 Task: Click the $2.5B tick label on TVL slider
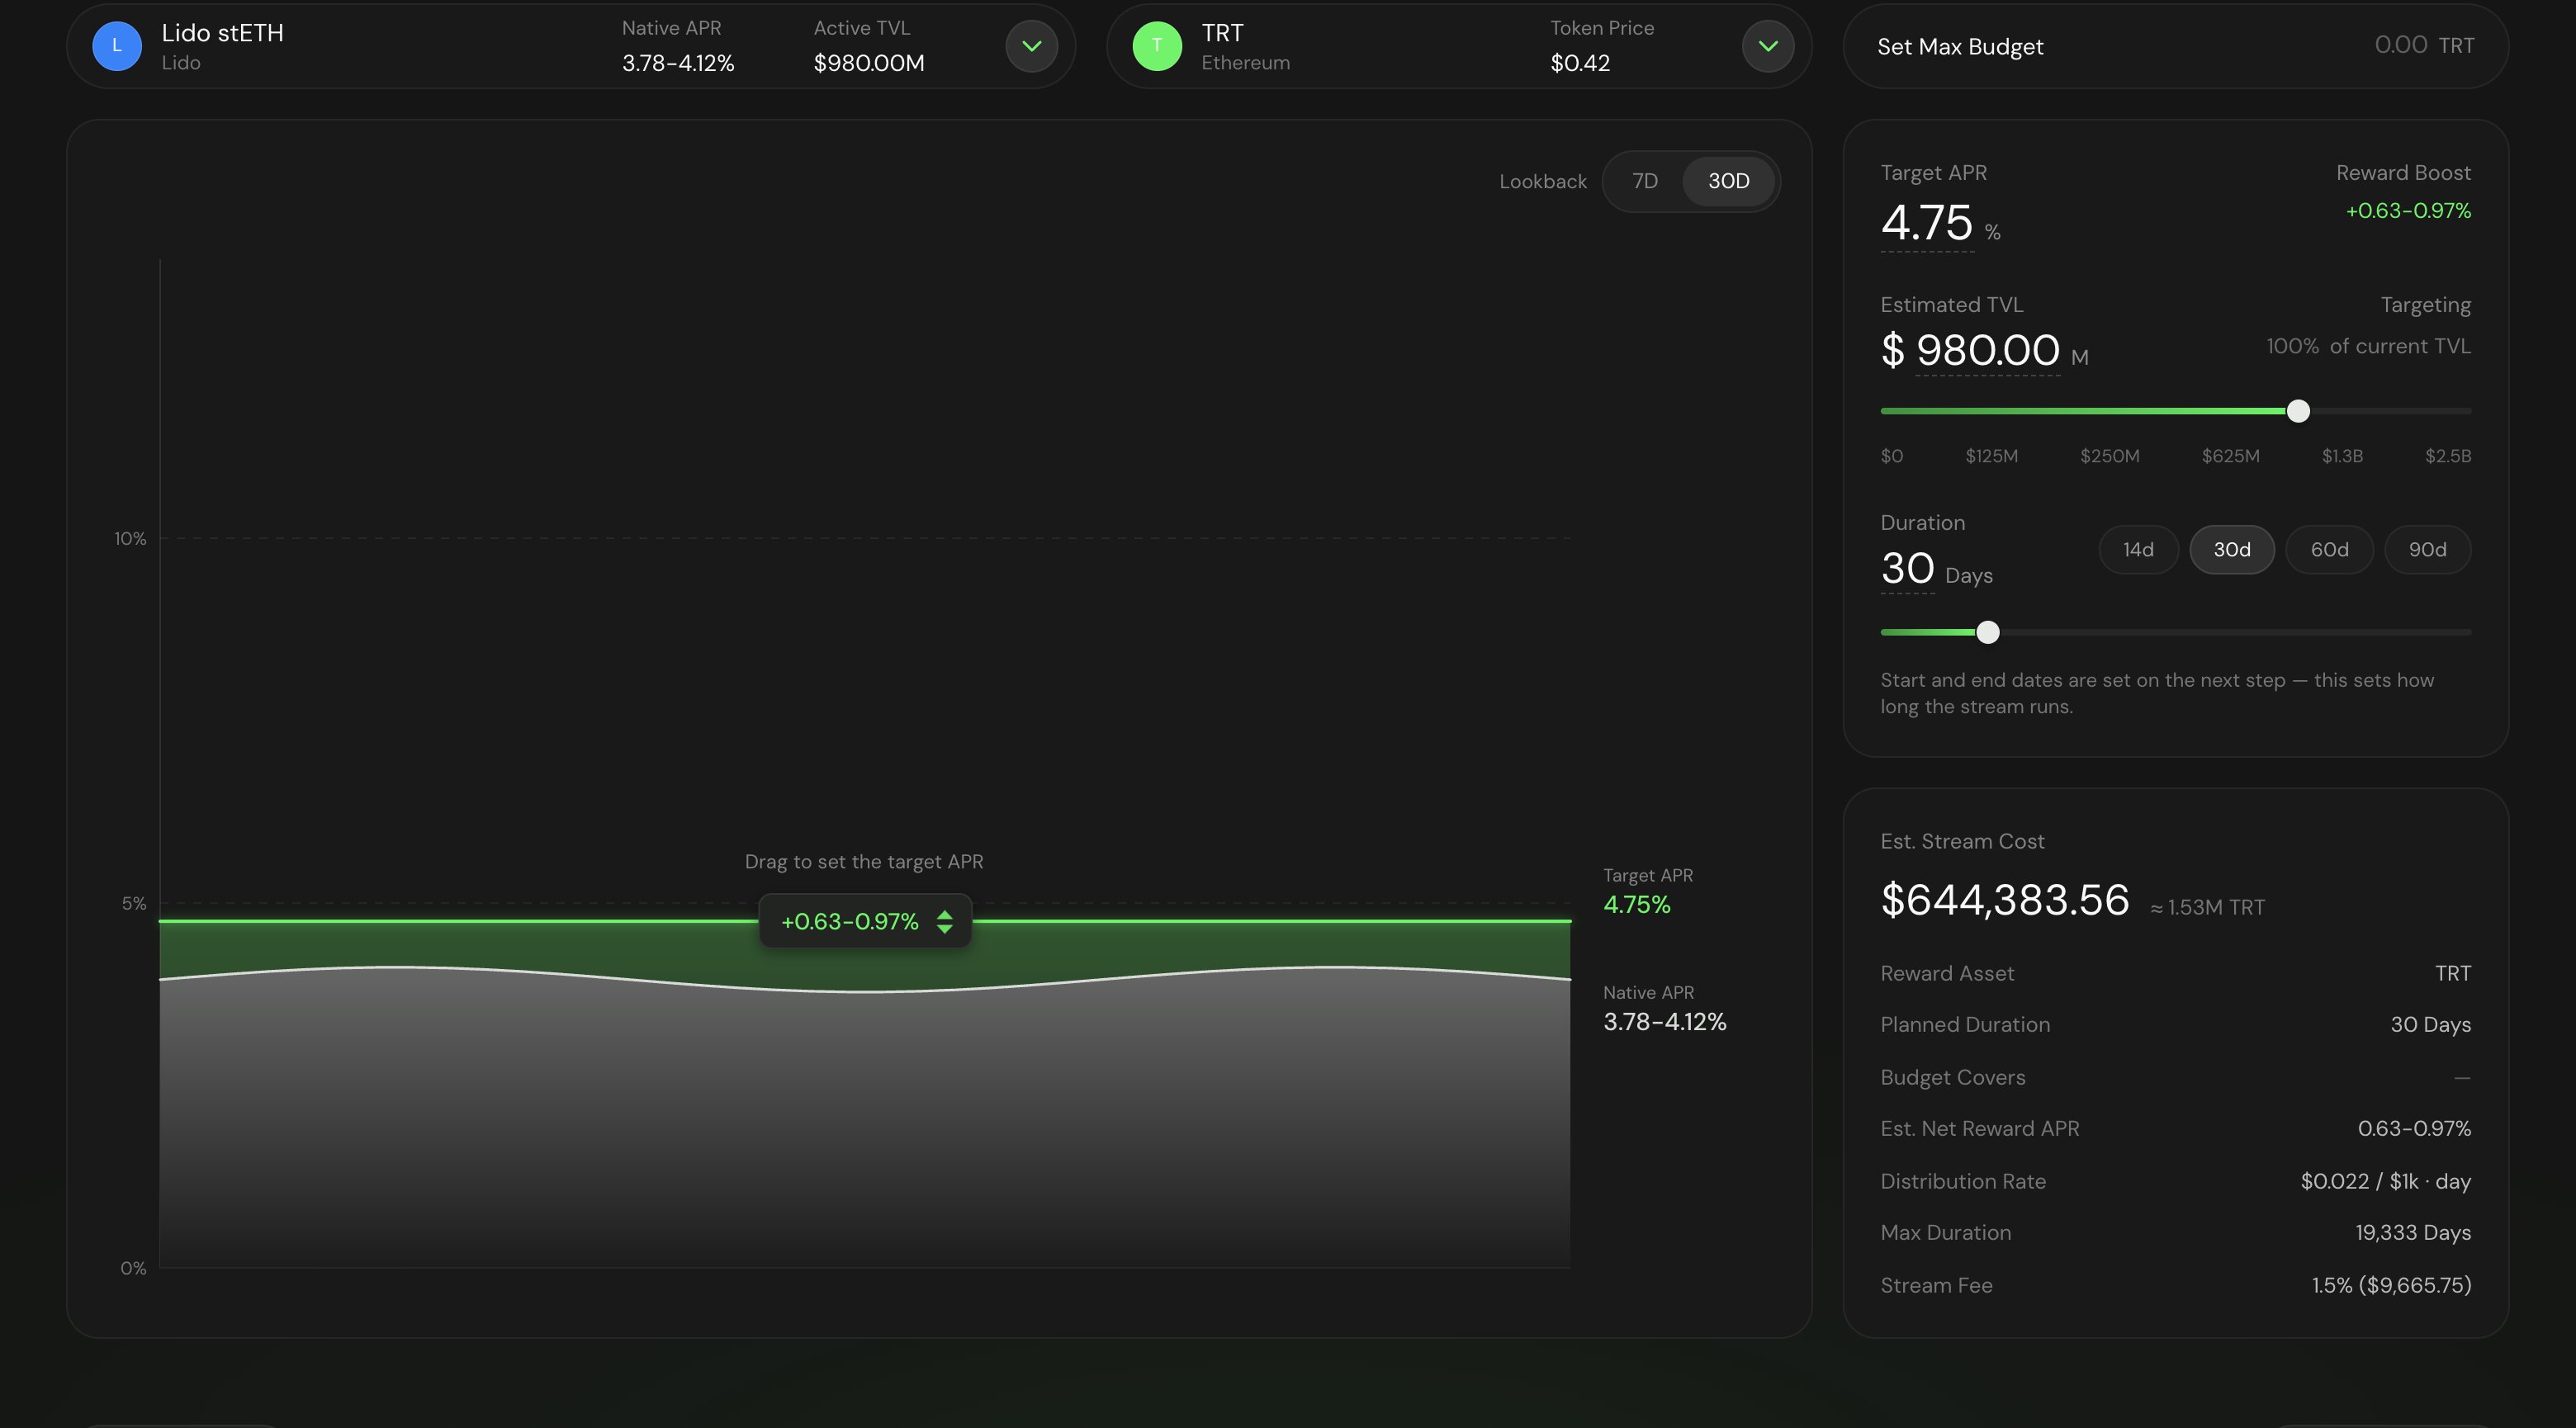(2447, 456)
